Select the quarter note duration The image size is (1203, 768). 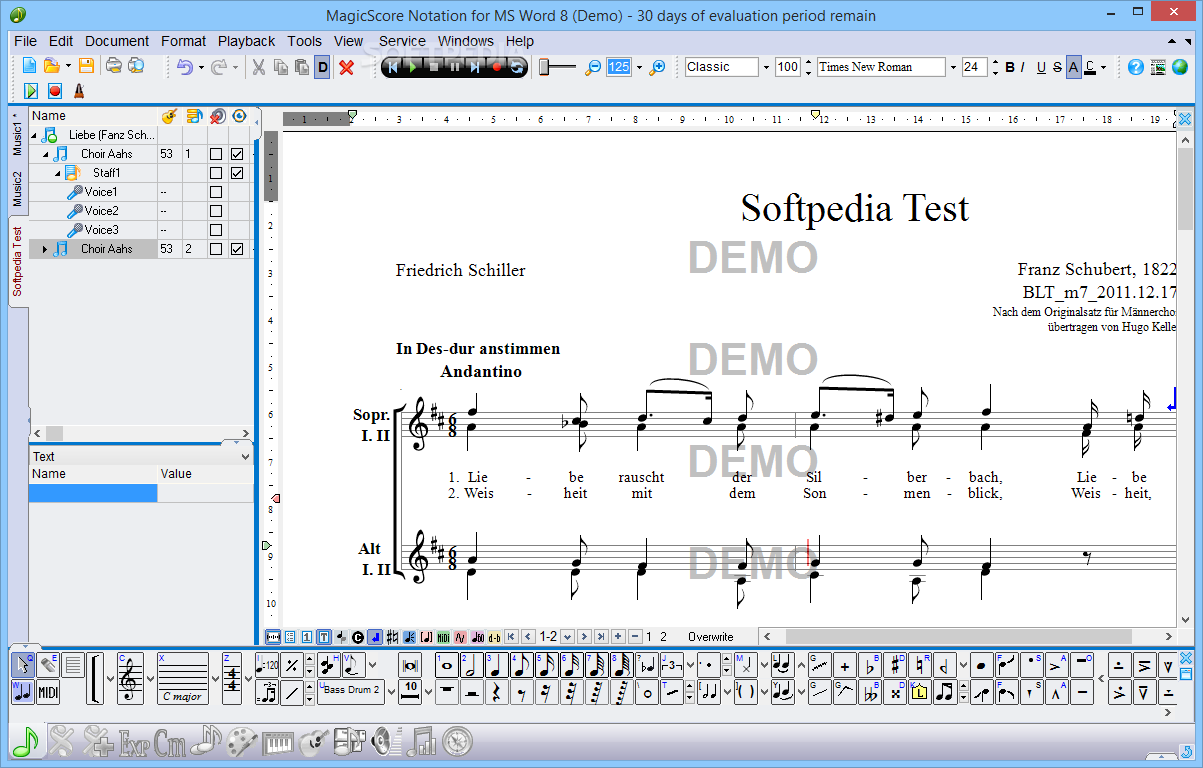497,665
